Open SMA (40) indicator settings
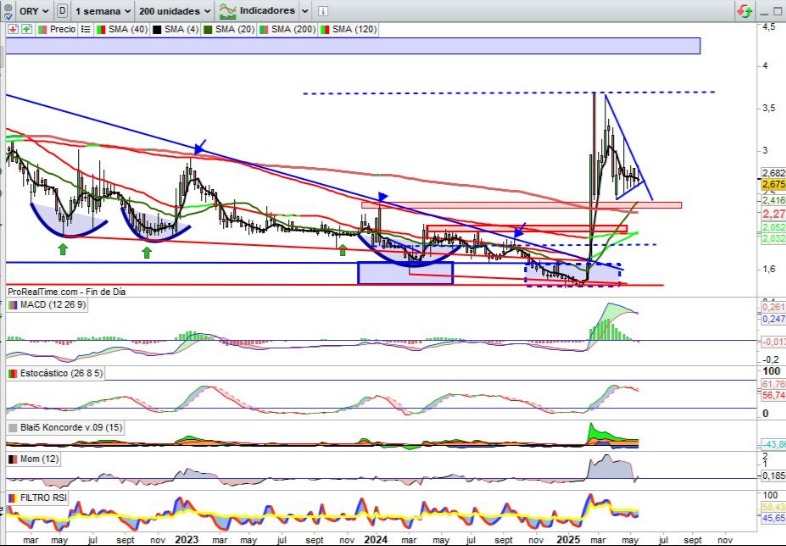786x546 pixels. pos(122,30)
